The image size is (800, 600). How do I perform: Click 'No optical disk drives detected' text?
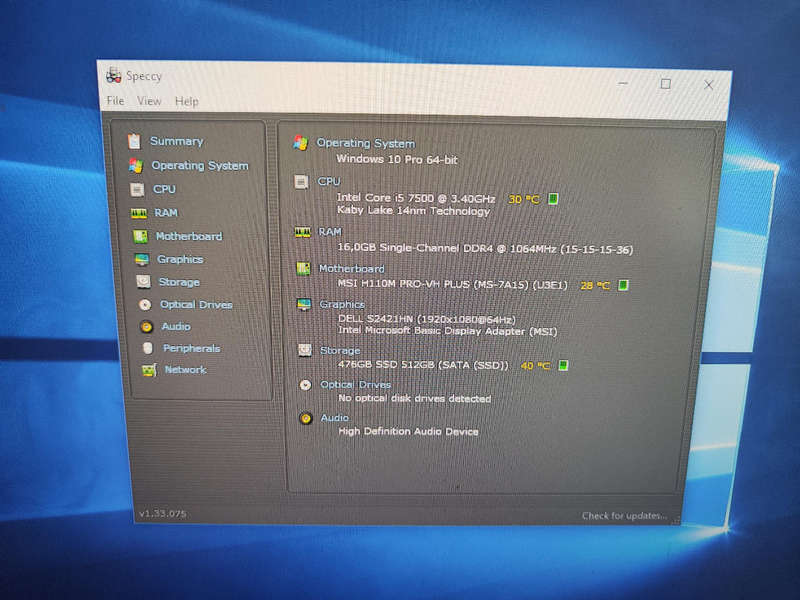pyautogui.click(x=415, y=398)
